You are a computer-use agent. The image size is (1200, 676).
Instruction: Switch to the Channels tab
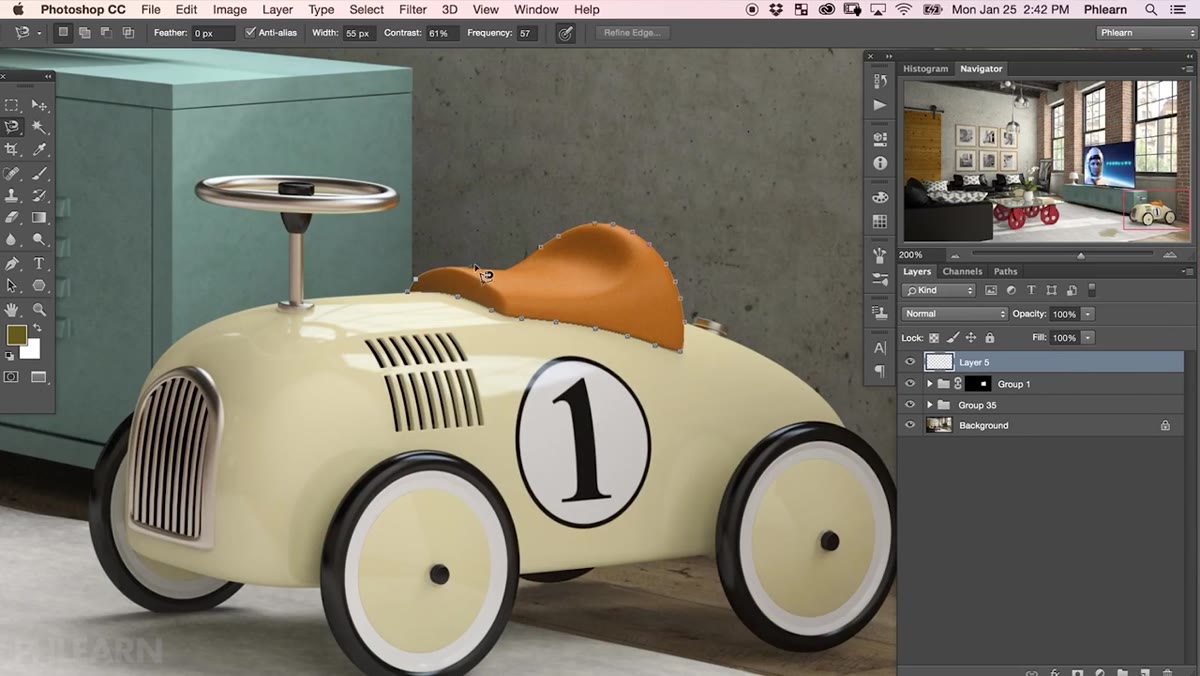click(x=962, y=271)
